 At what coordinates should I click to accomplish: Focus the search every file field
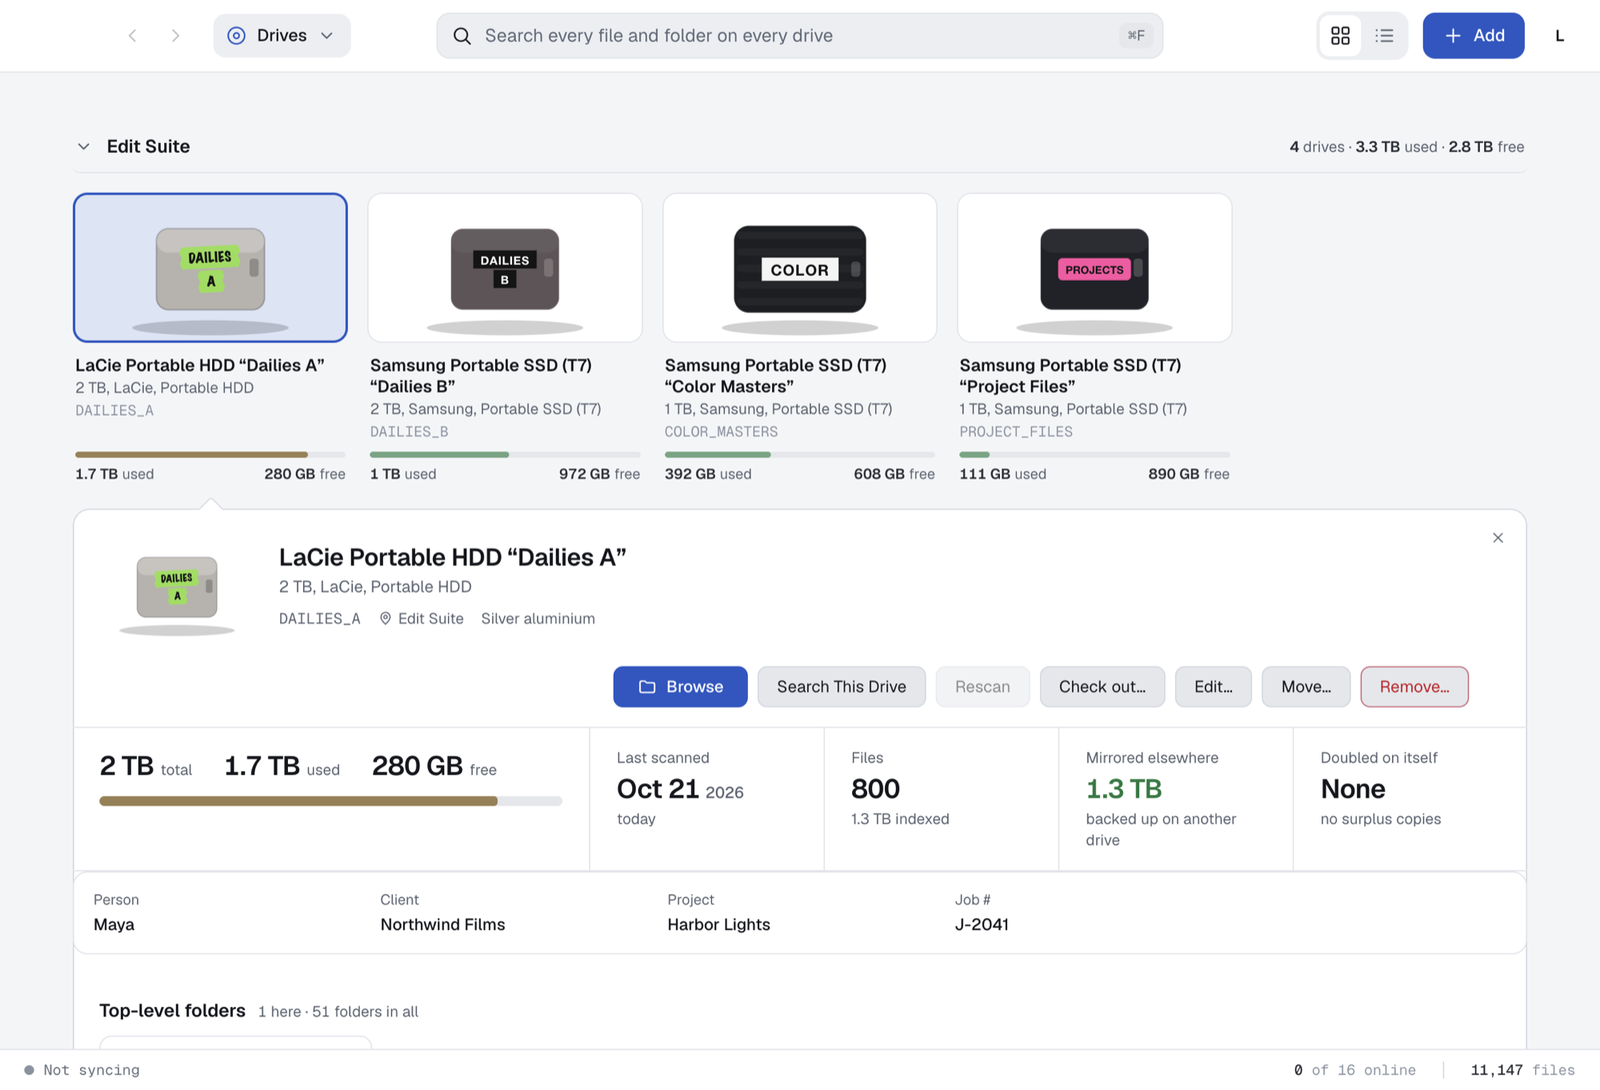click(799, 36)
